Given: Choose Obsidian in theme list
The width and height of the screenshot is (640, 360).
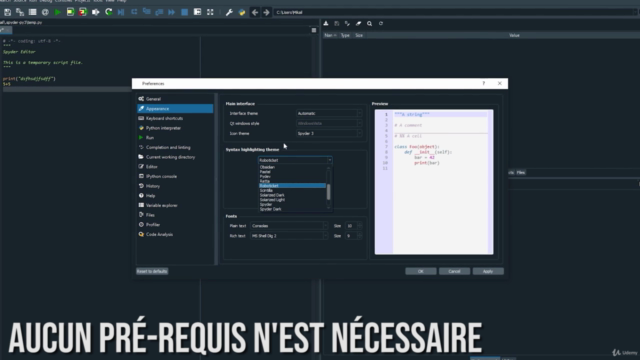Looking at the screenshot, I should point(292,167).
